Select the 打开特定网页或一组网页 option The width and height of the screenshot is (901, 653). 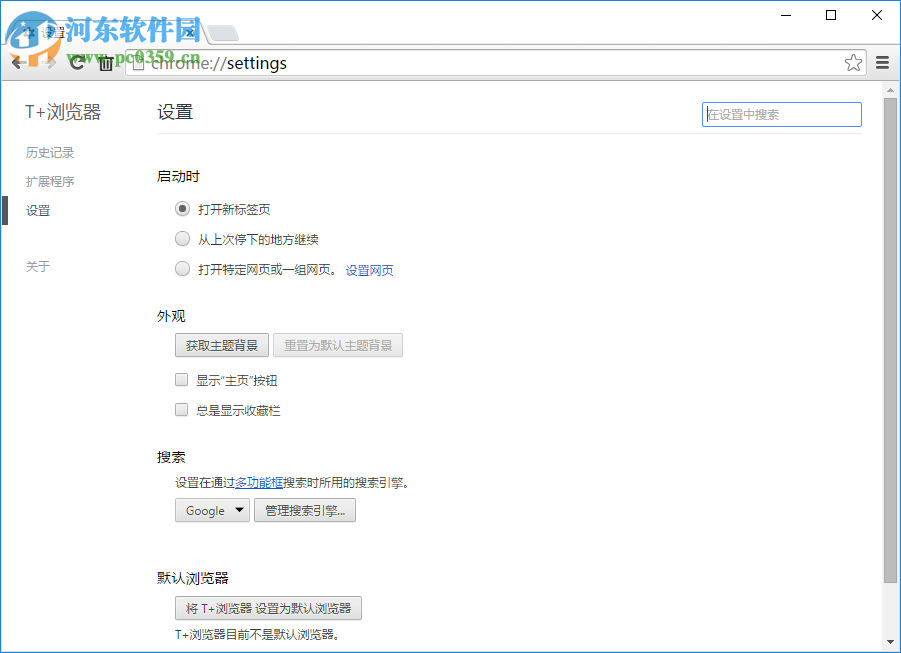(182, 268)
